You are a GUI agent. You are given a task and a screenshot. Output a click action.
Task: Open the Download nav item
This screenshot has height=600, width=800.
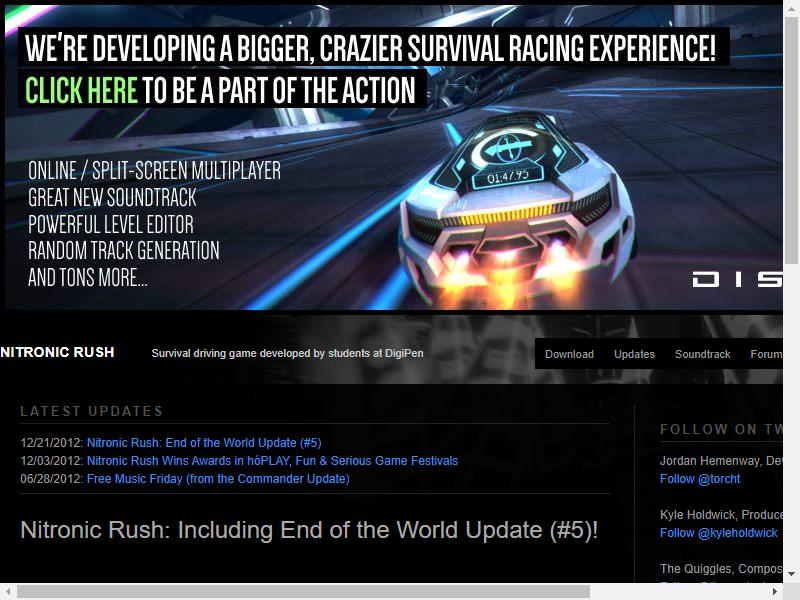point(569,354)
